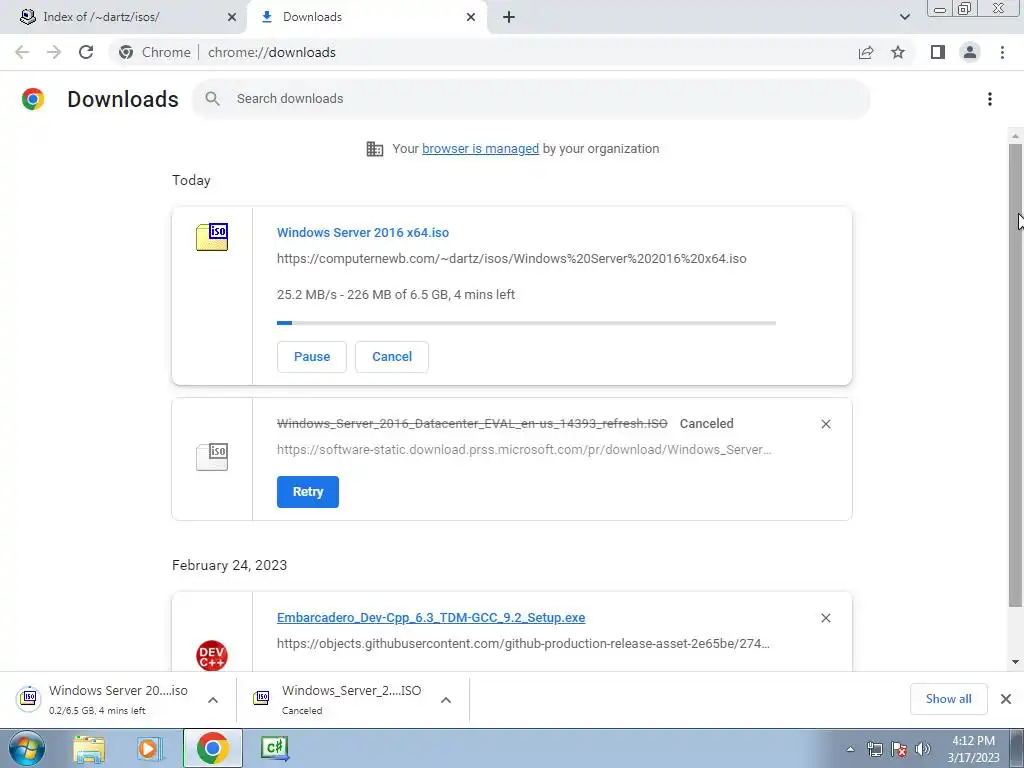Click the page vertical scrollbar thumb
The image size is (1024, 768).
[x=1015, y=376]
